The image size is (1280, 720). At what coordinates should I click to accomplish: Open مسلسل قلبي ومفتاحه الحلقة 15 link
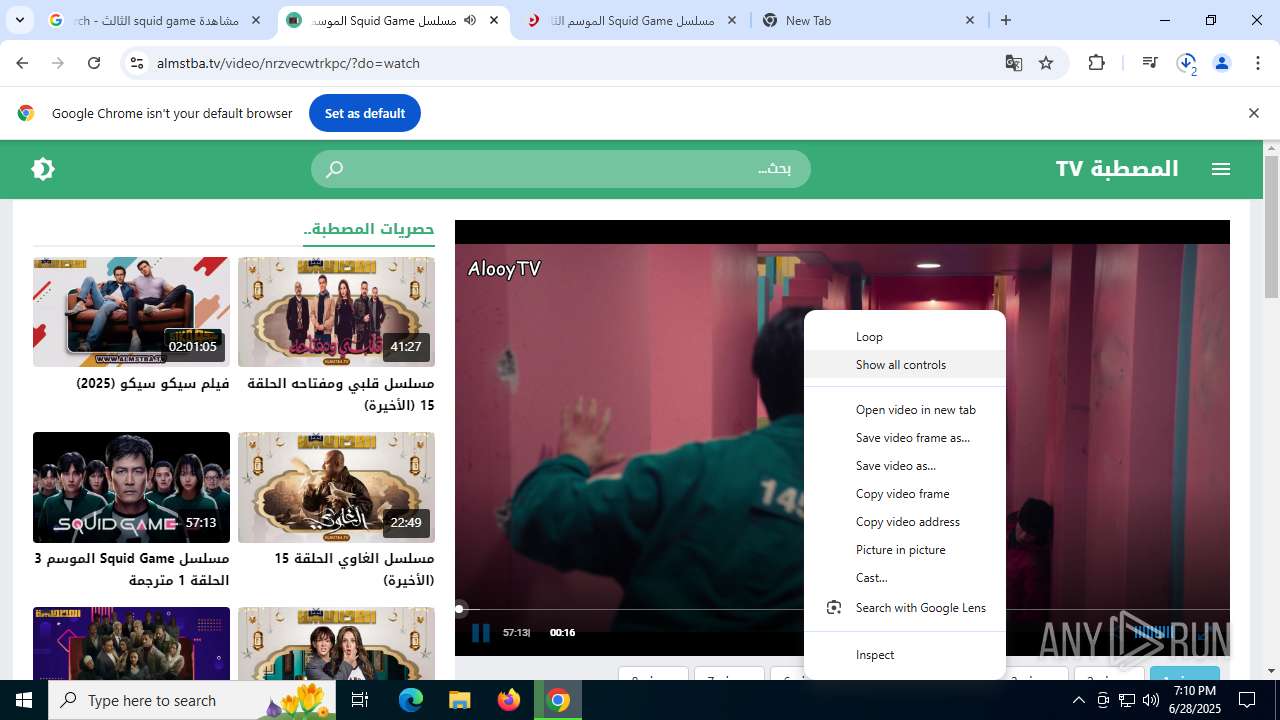click(341, 394)
